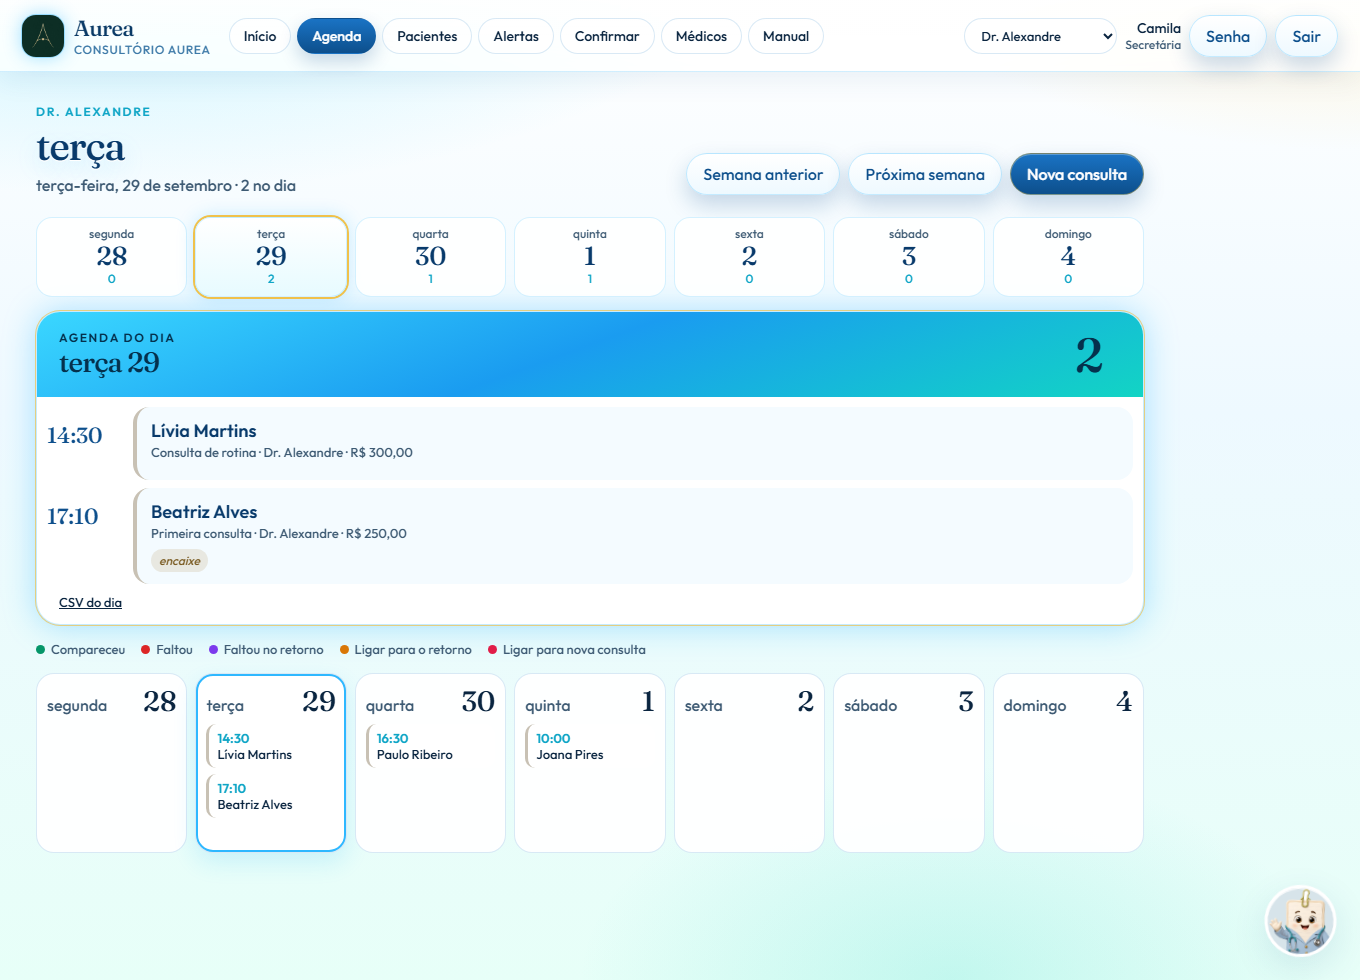Click the 'DR. ALEXANDRE' heading label

pyautogui.click(x=93, y=112)
